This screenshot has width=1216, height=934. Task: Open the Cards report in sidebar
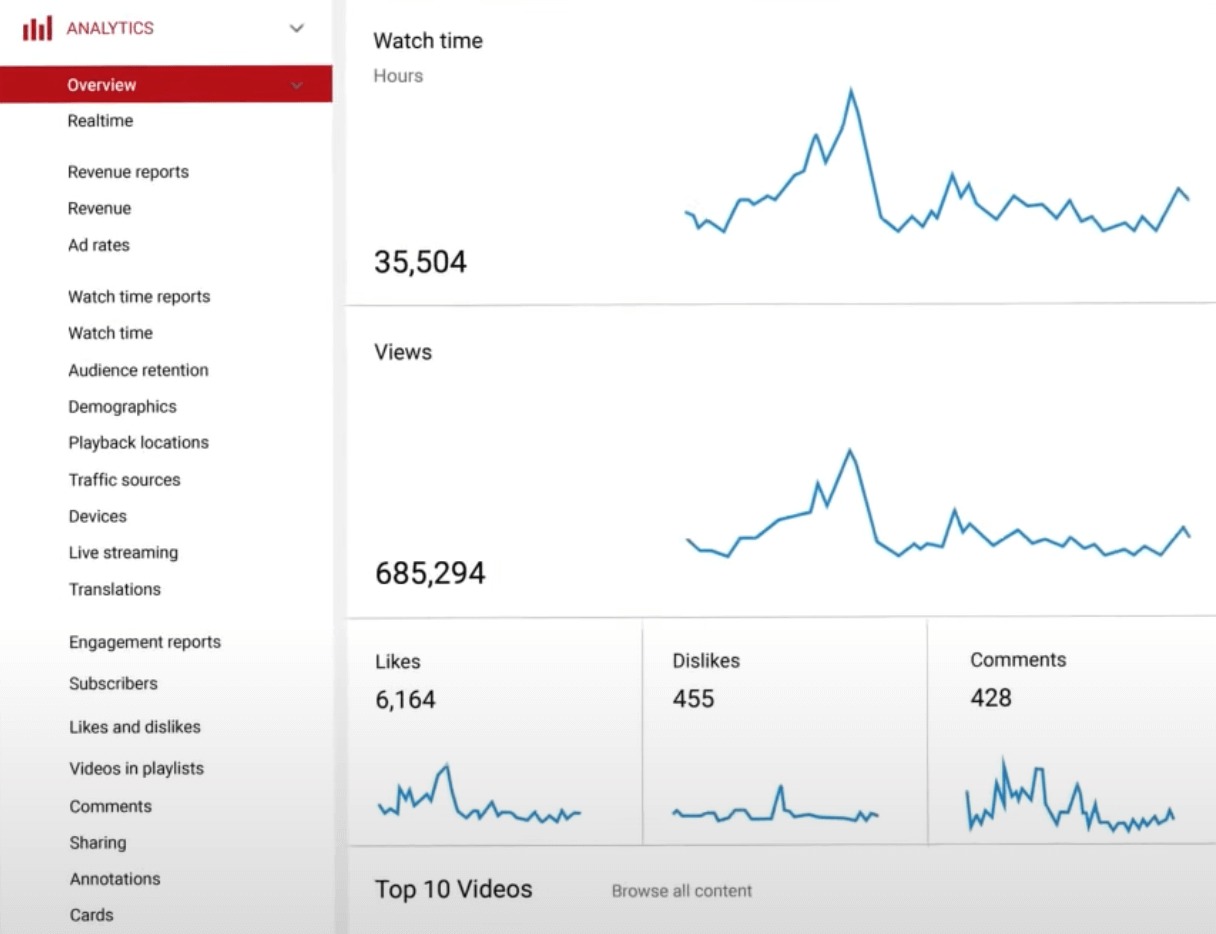point(91,915)
